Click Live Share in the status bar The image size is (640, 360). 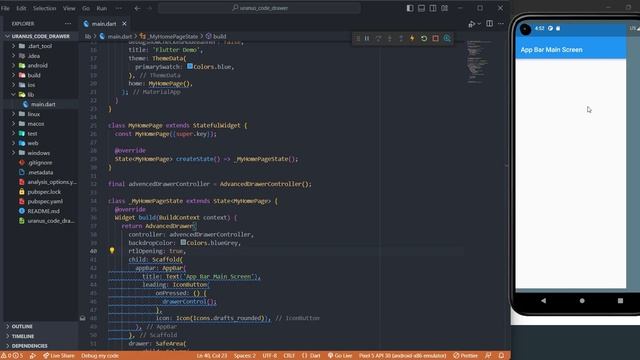point(59,356)
